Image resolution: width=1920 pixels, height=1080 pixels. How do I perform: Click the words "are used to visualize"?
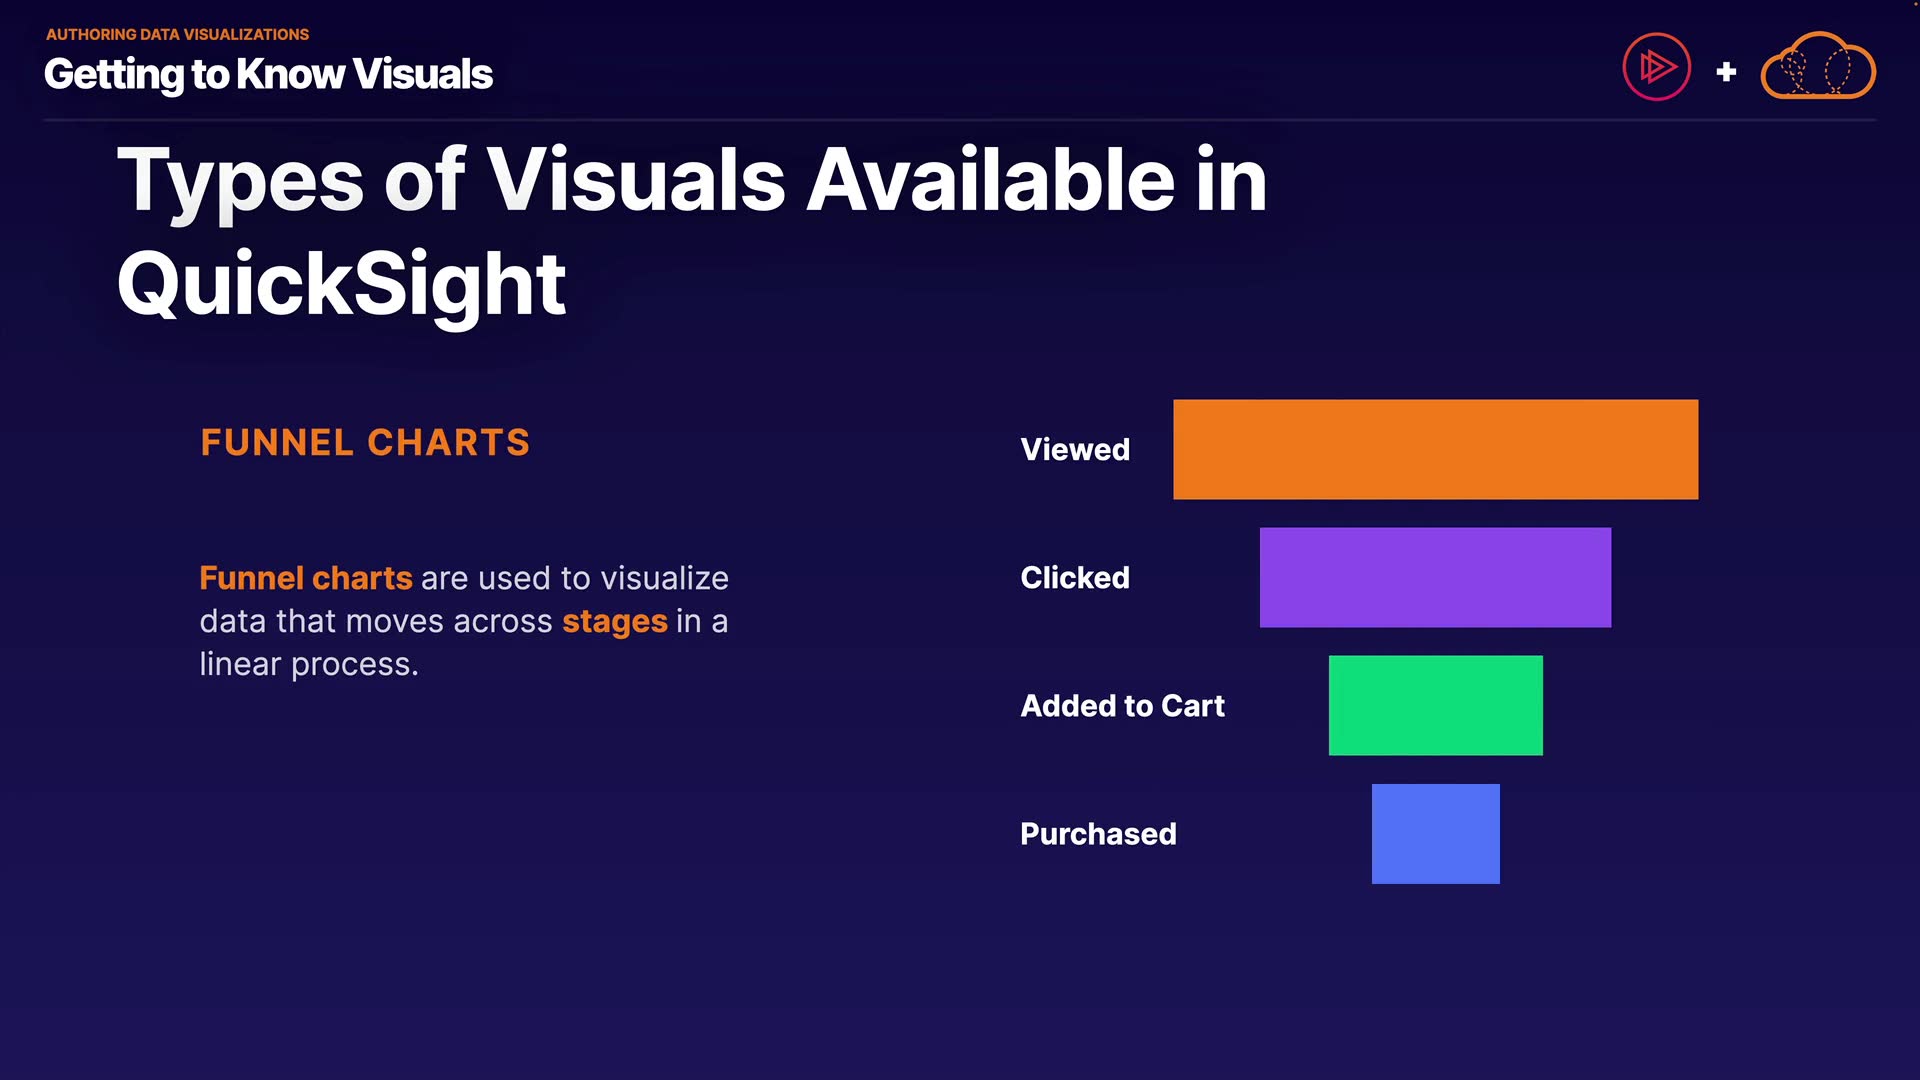(x=575, y=578)
